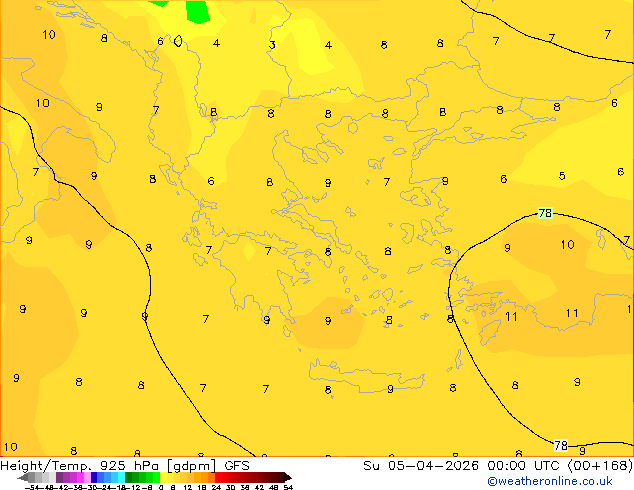634x490 pixels.
Task: Click the yellow swatch at legend value 0
Action: coord(163,477)
